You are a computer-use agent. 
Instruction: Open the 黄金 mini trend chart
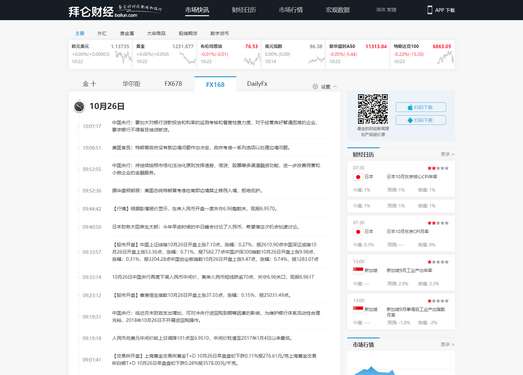click(188, 57)
